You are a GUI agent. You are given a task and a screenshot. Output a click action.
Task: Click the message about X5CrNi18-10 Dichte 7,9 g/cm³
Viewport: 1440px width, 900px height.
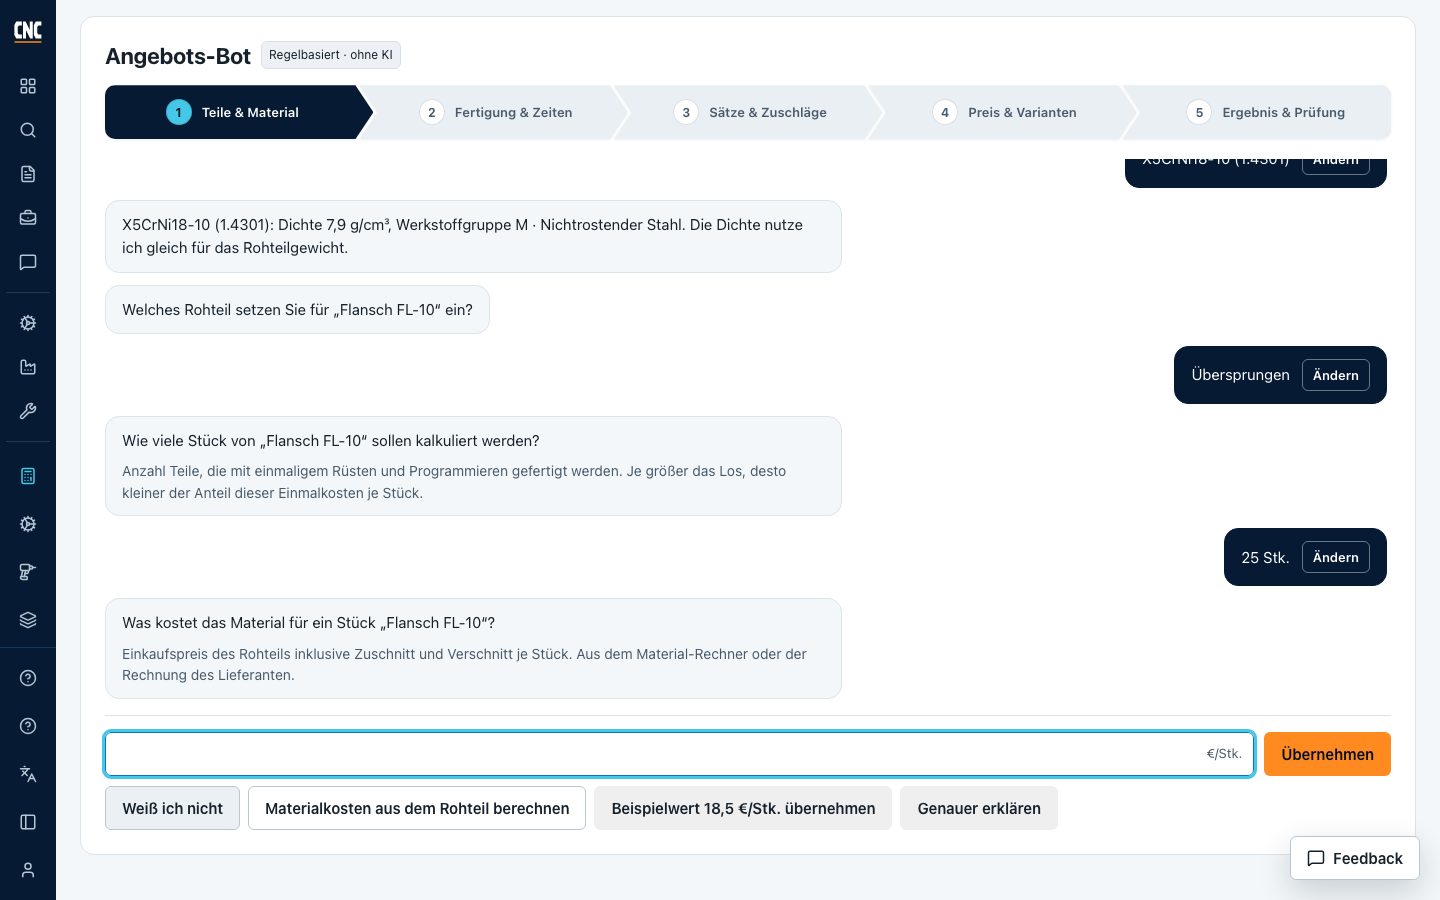(x=473, y=236)
